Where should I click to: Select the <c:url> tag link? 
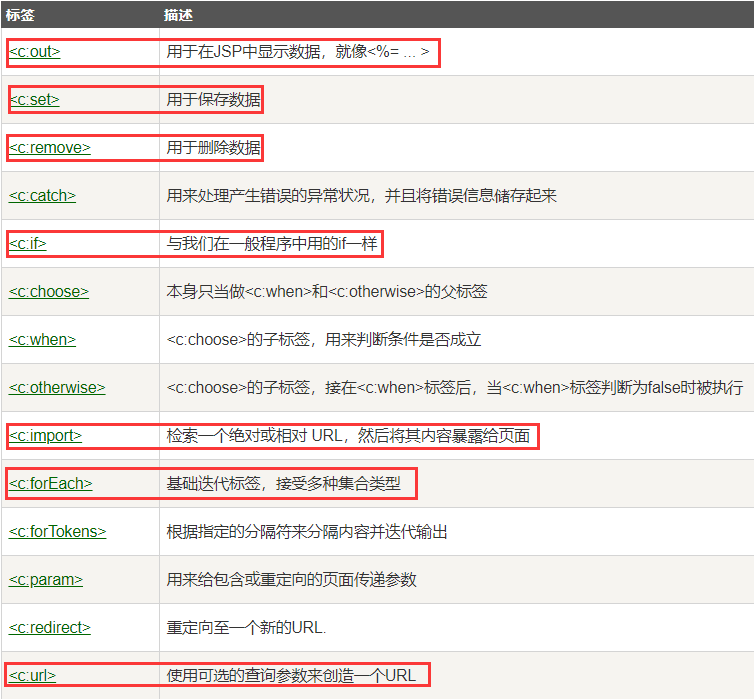[x=32, y=676]
